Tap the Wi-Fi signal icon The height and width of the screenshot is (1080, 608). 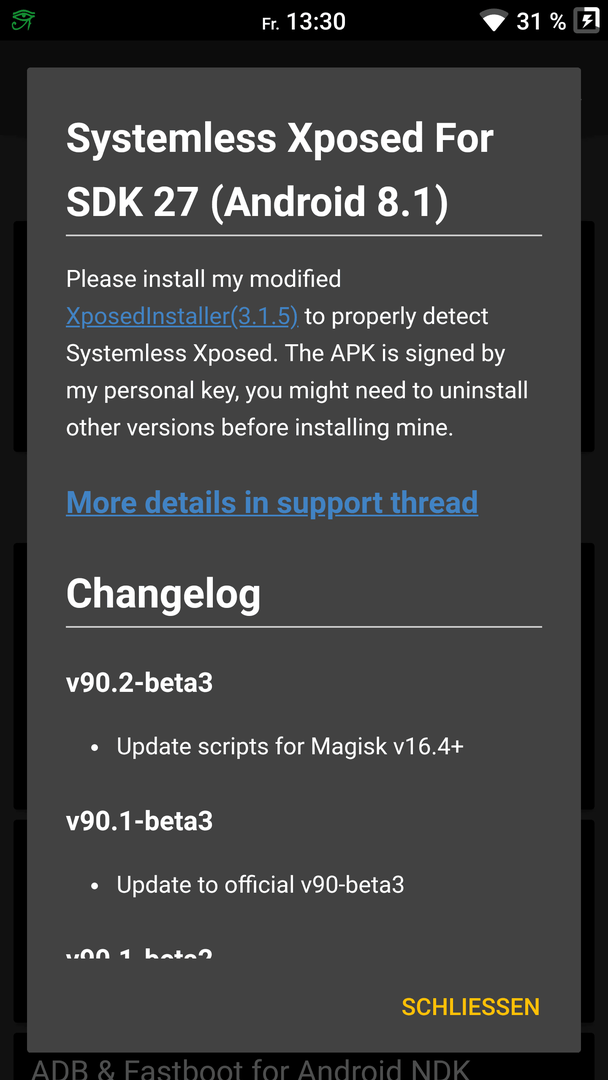[x=494, y=21]
